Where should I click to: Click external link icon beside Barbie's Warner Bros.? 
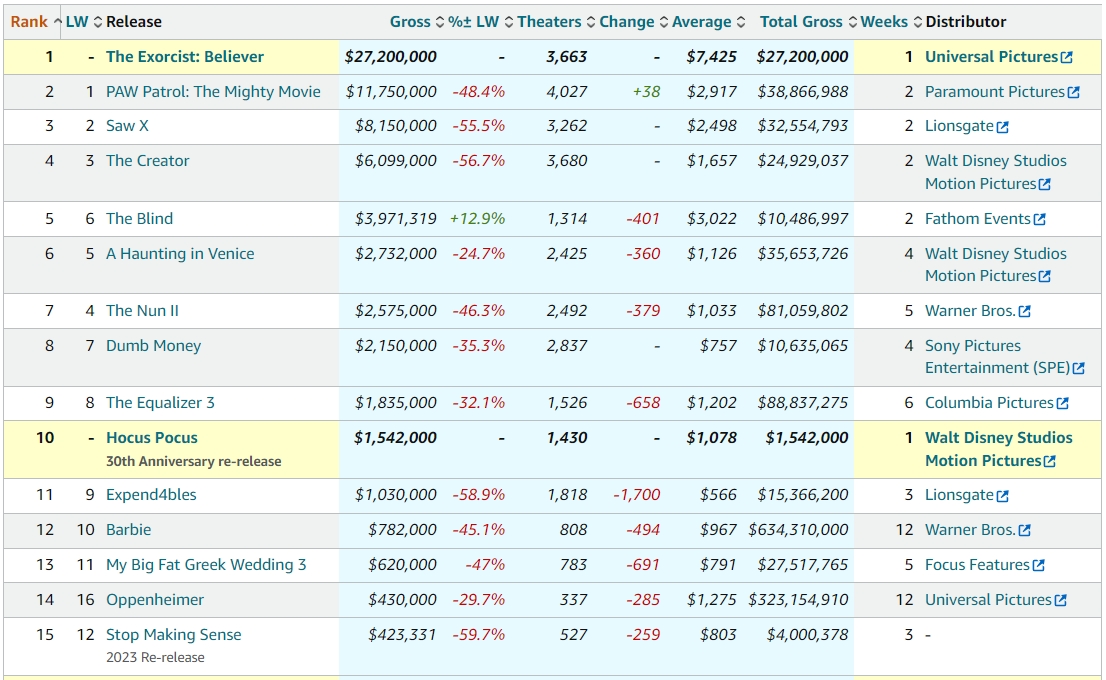point(1024,530)
